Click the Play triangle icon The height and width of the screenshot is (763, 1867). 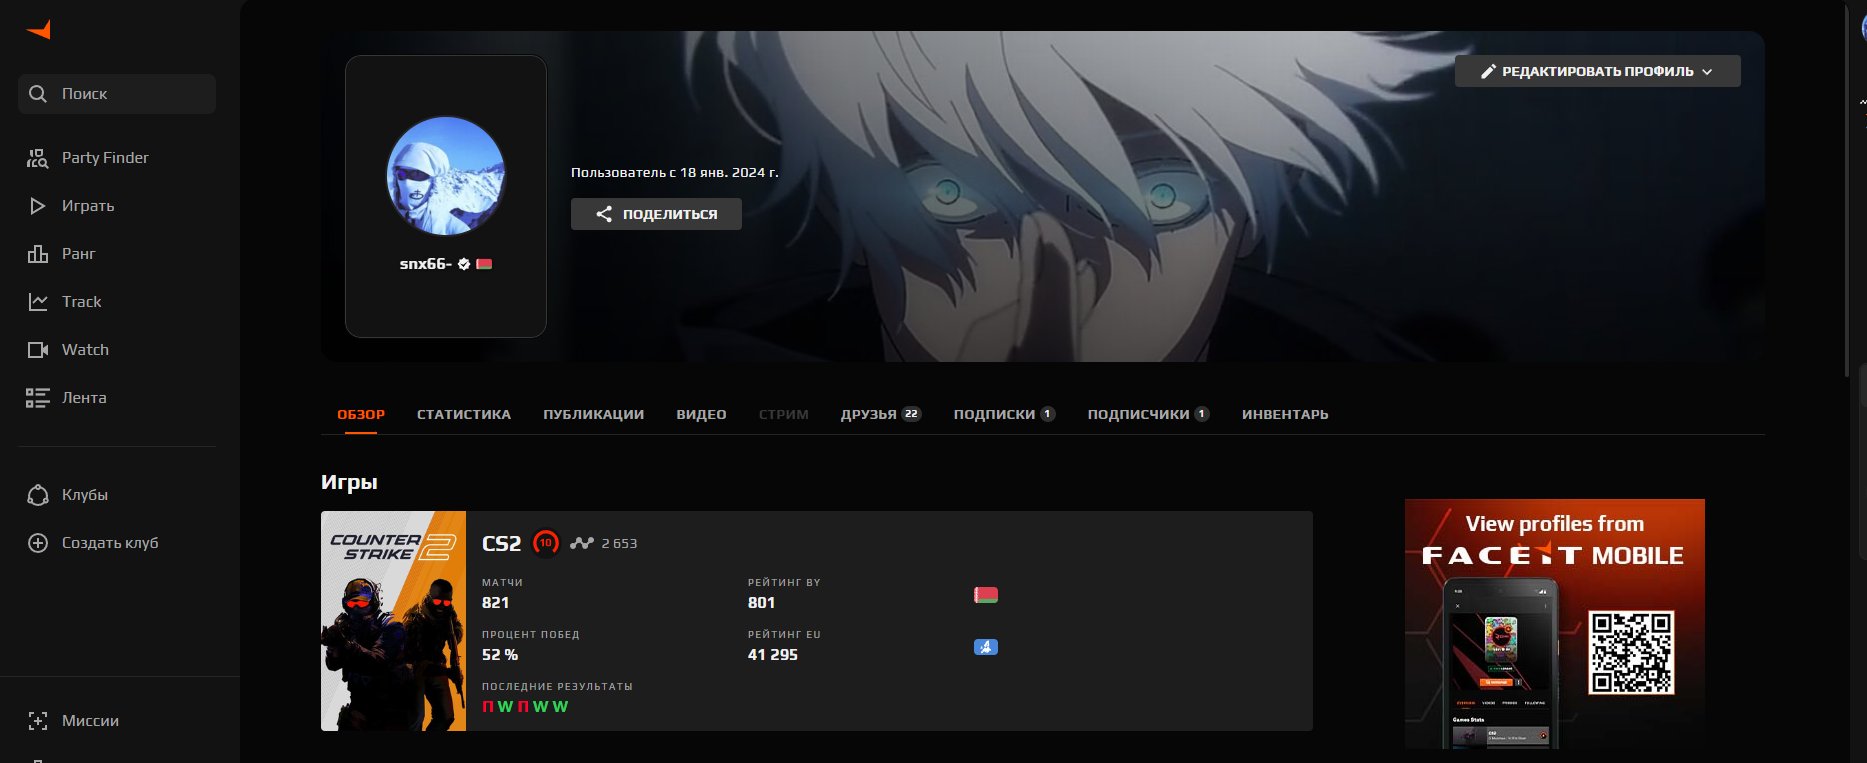coord(37,206)
